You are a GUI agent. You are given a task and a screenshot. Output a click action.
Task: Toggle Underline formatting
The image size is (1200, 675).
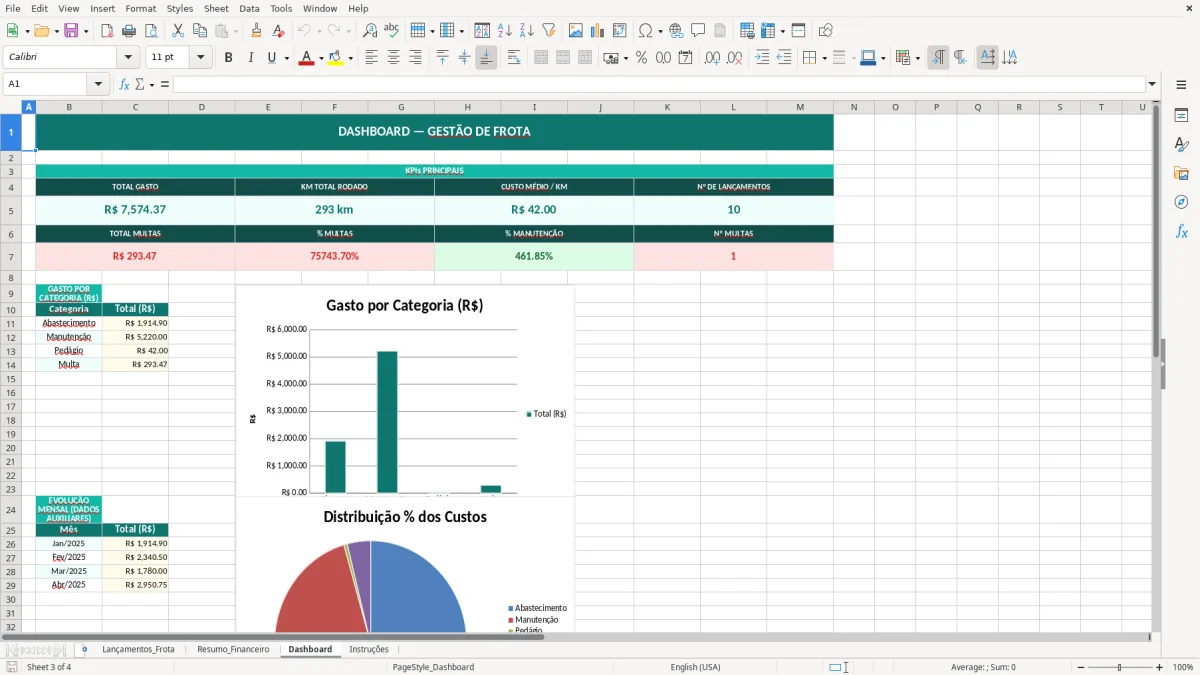point(271,58)
